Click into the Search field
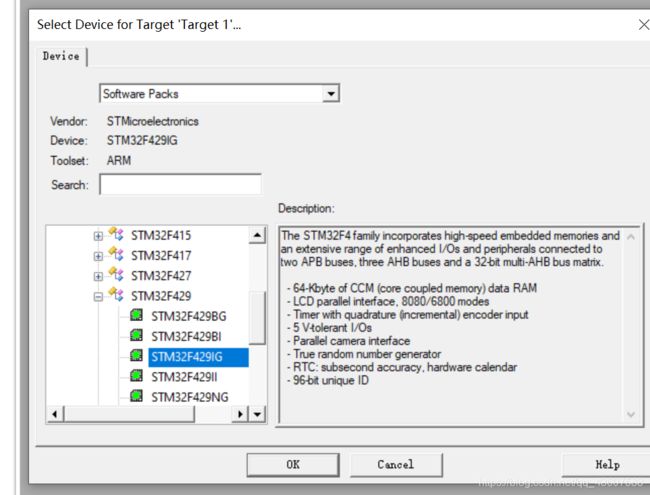The image size is (650, 495). 180,184
